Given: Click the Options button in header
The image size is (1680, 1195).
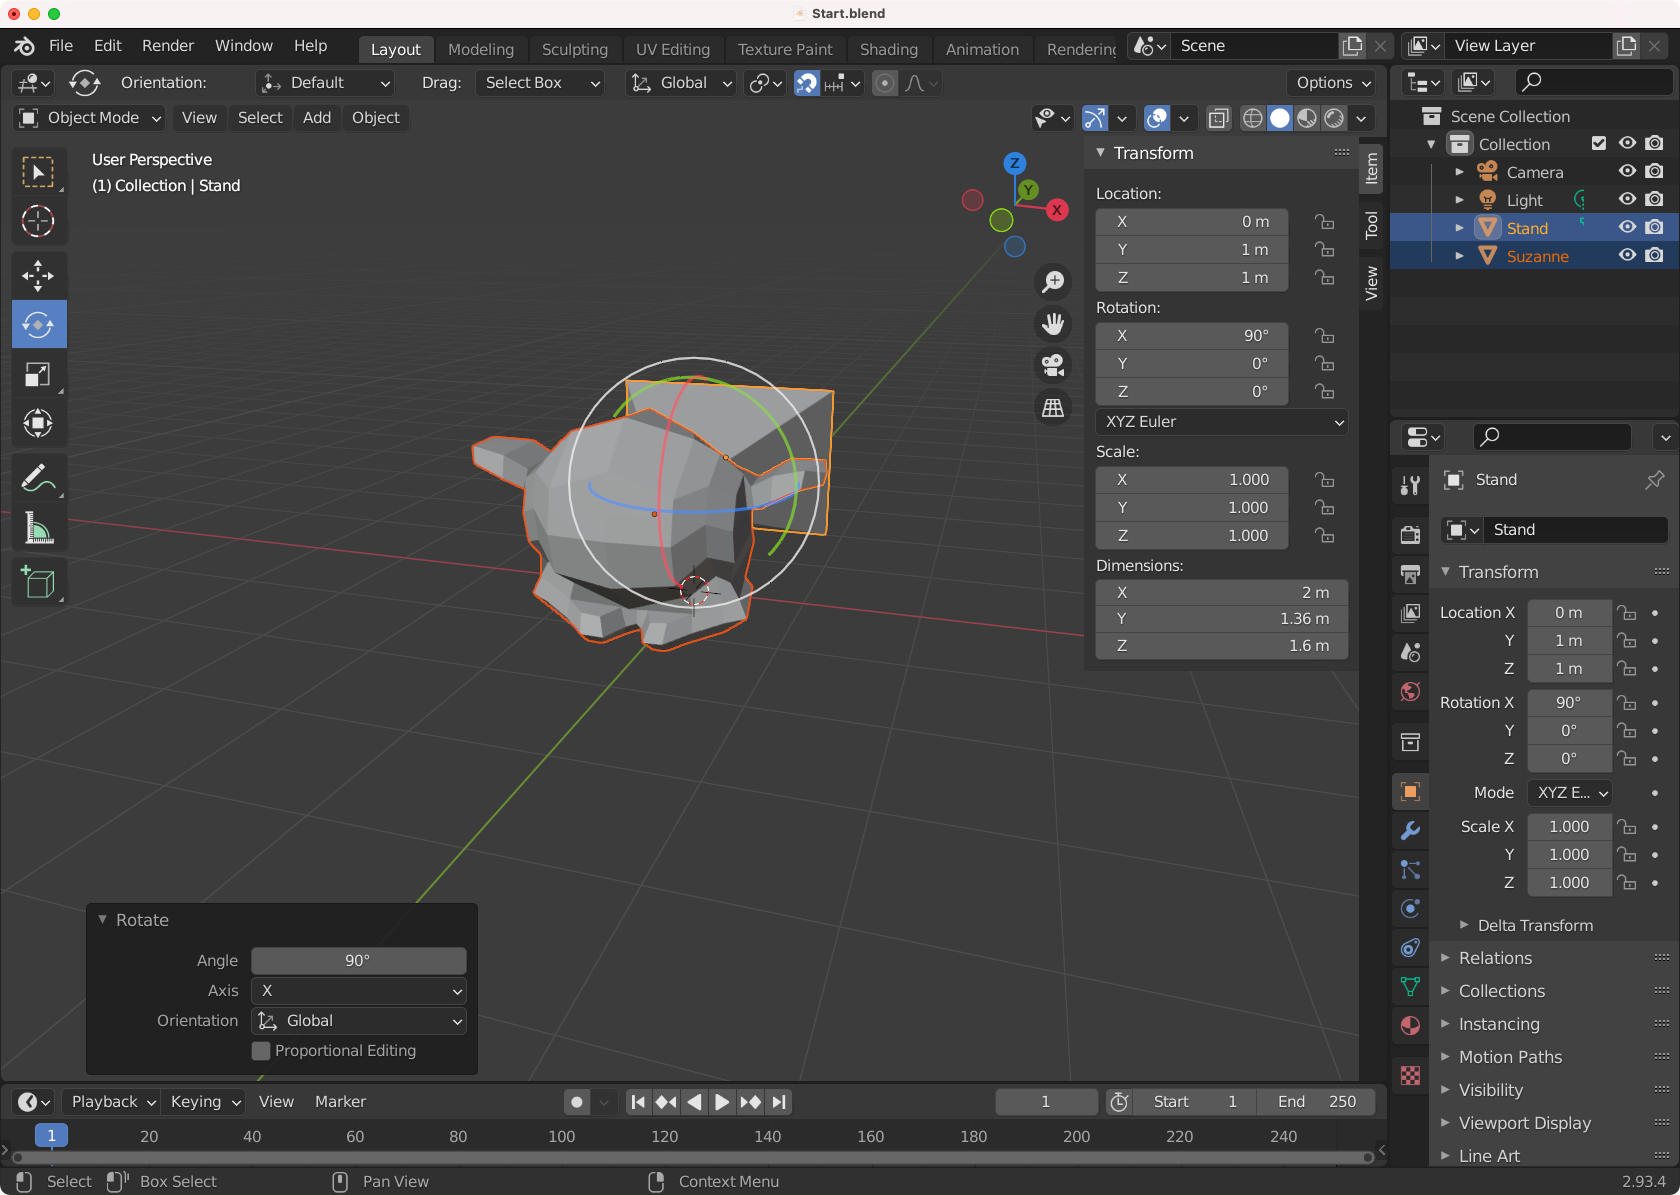Looking at the screenshot, I should [1332, 83].
